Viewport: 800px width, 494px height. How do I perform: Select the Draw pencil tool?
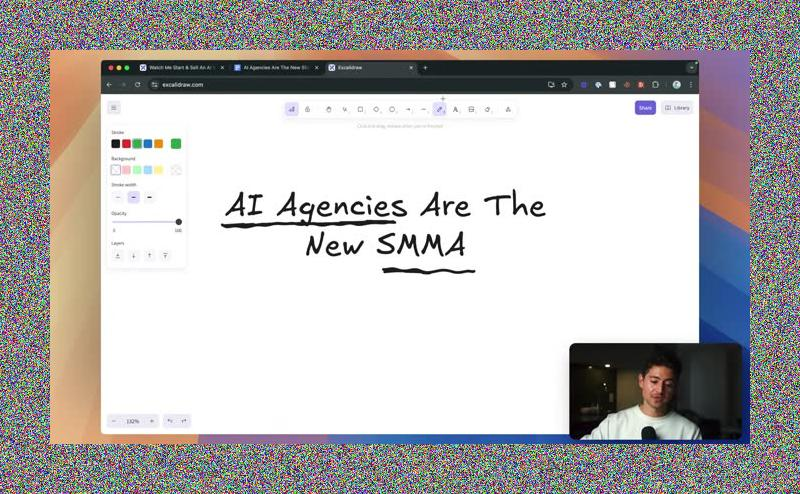tap(439, 109)
